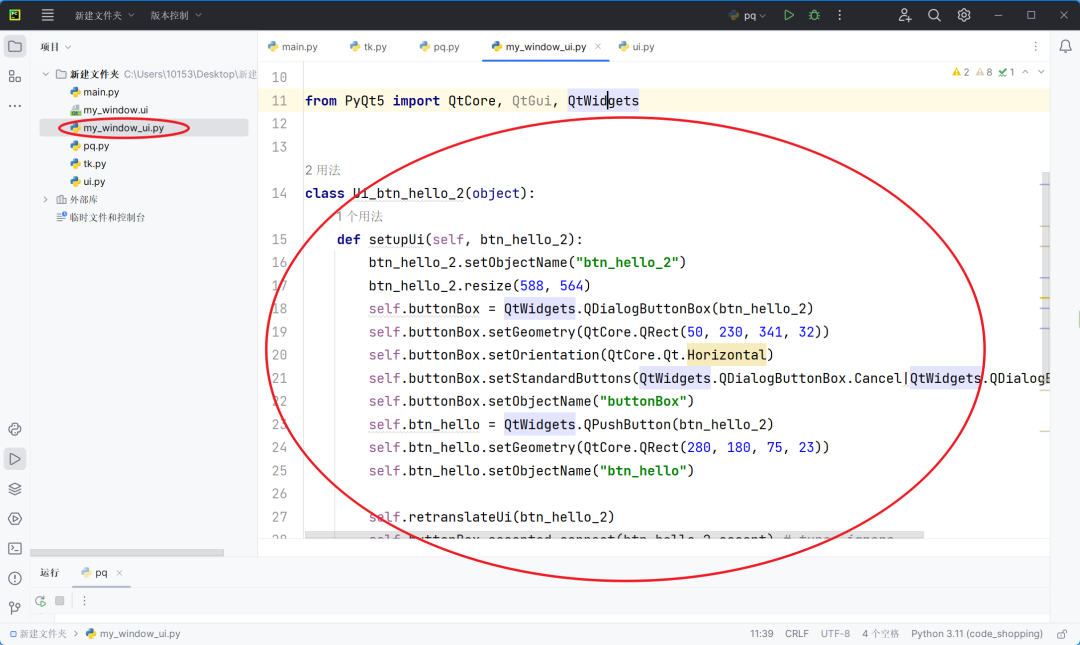Open warnings count inspection widget
This screenshot has height=645, width=1080.
(x=983, y=72)
